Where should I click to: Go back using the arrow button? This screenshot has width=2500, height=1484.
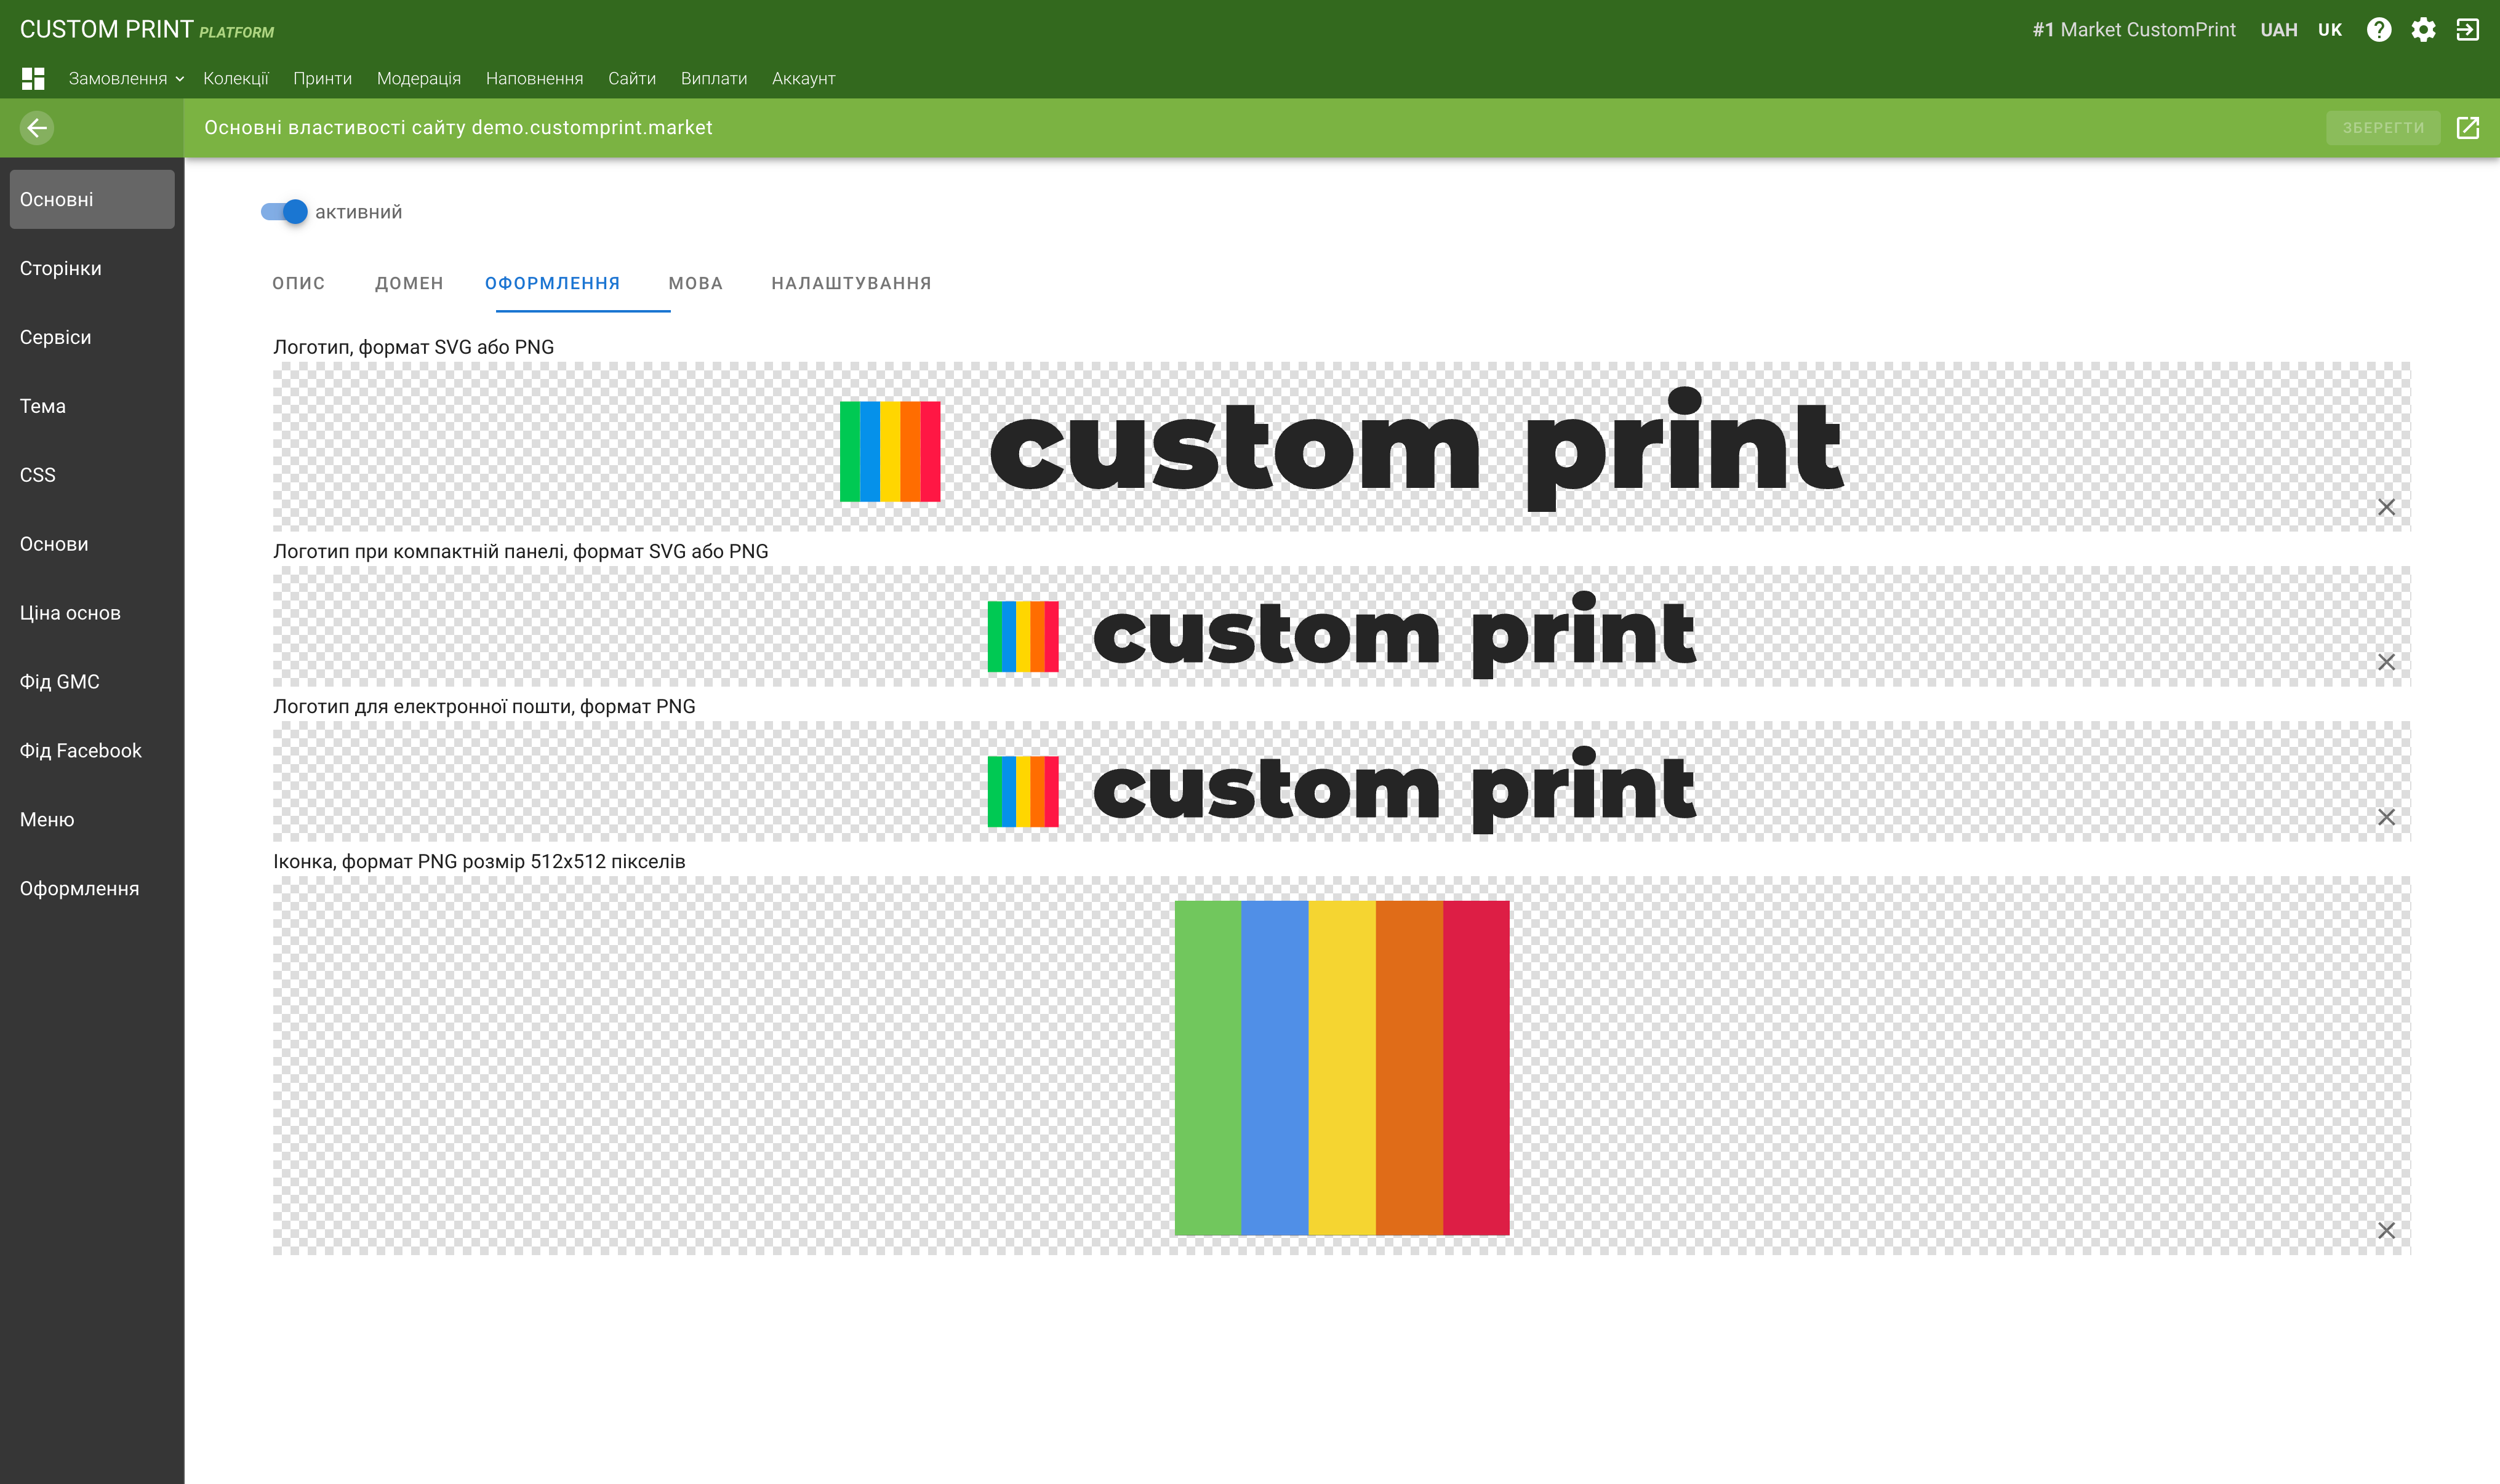click(37, 128)
